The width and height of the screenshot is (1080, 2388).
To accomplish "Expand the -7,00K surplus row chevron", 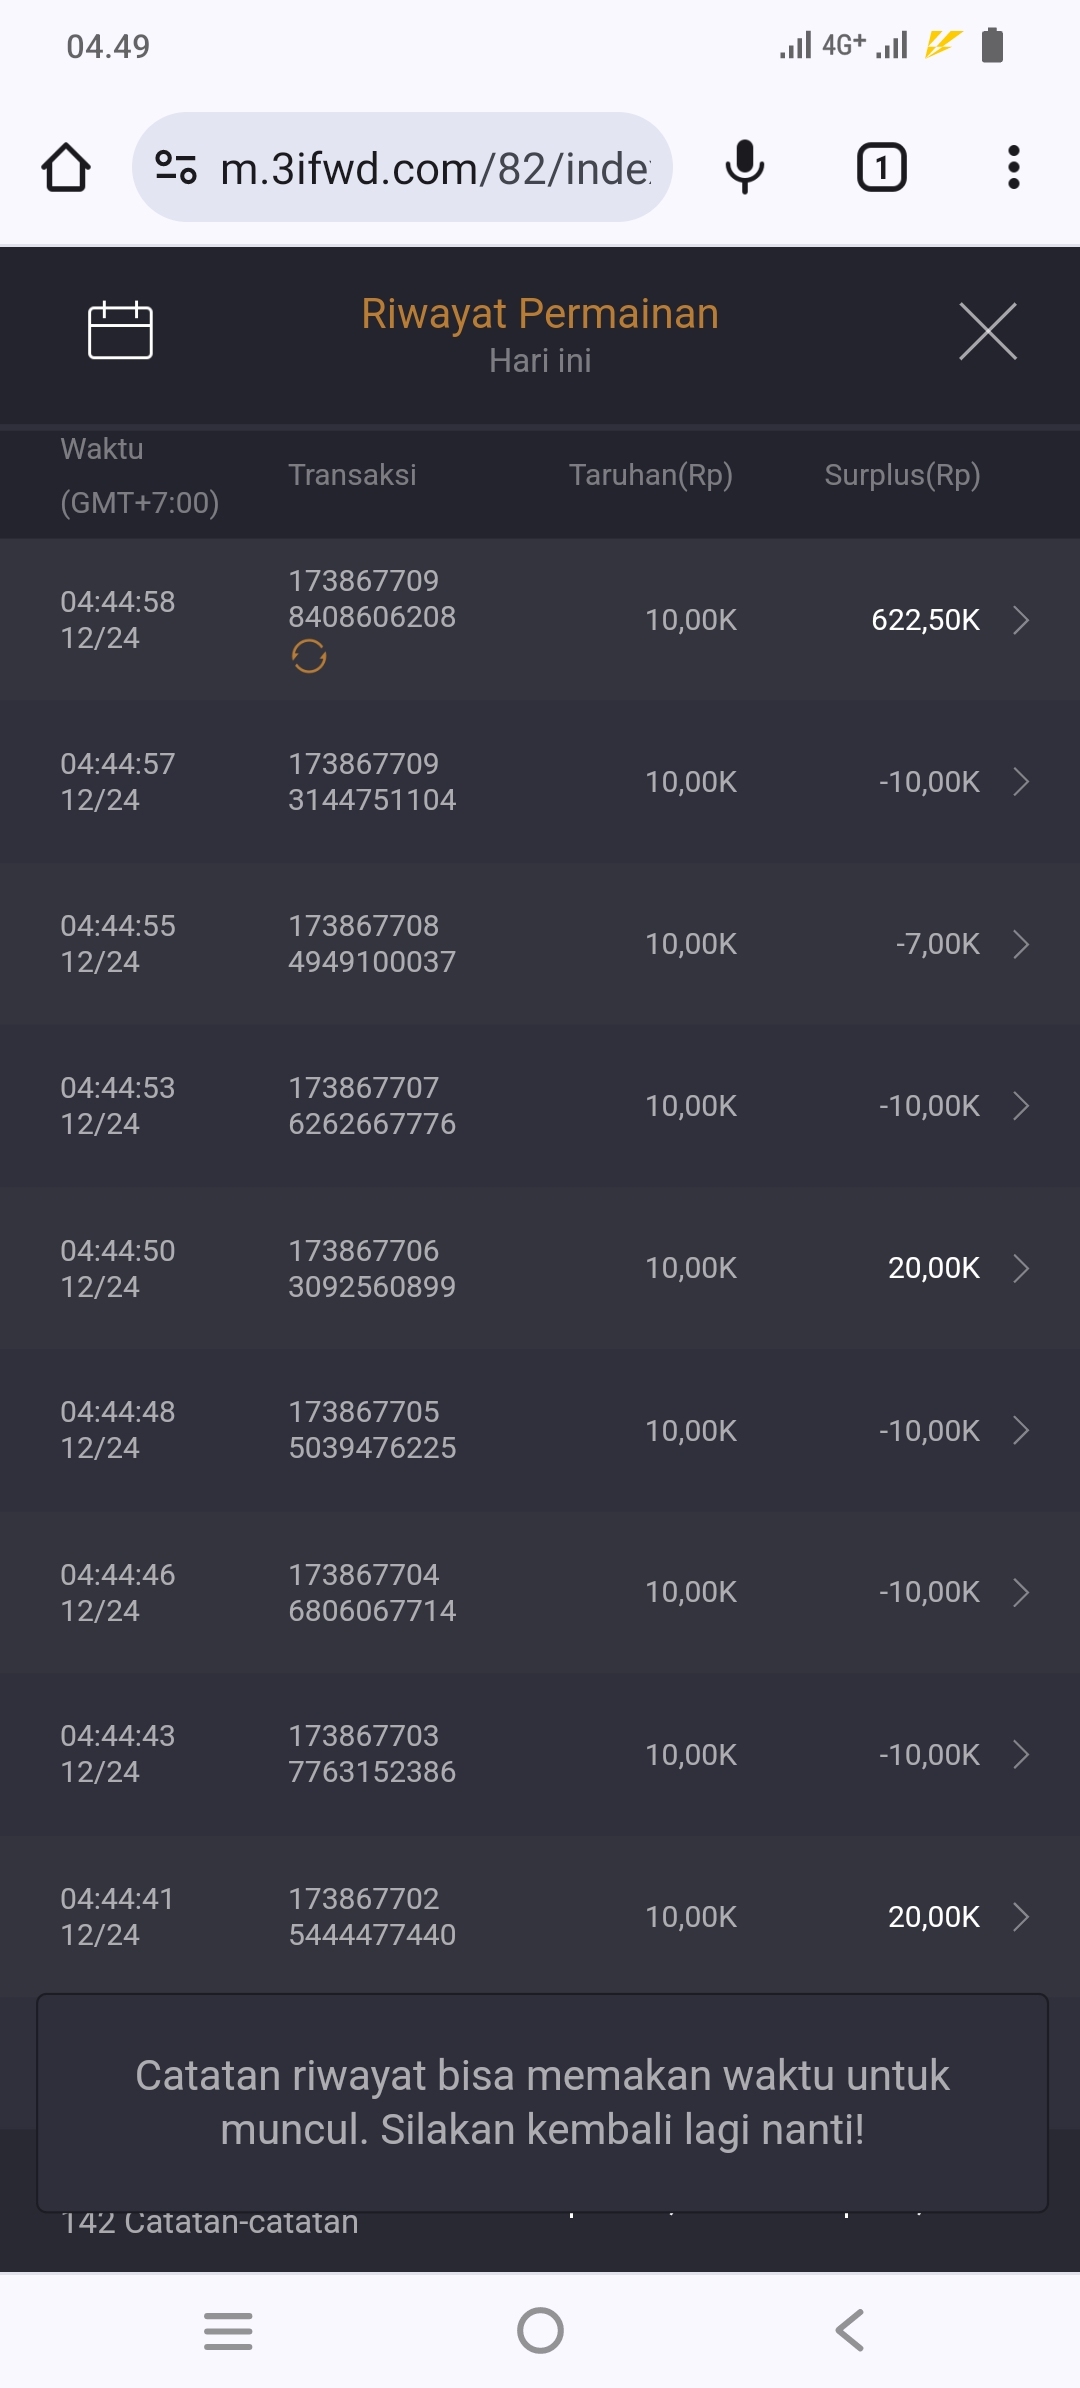I will pyautogui.click(x=1020, y=944).
